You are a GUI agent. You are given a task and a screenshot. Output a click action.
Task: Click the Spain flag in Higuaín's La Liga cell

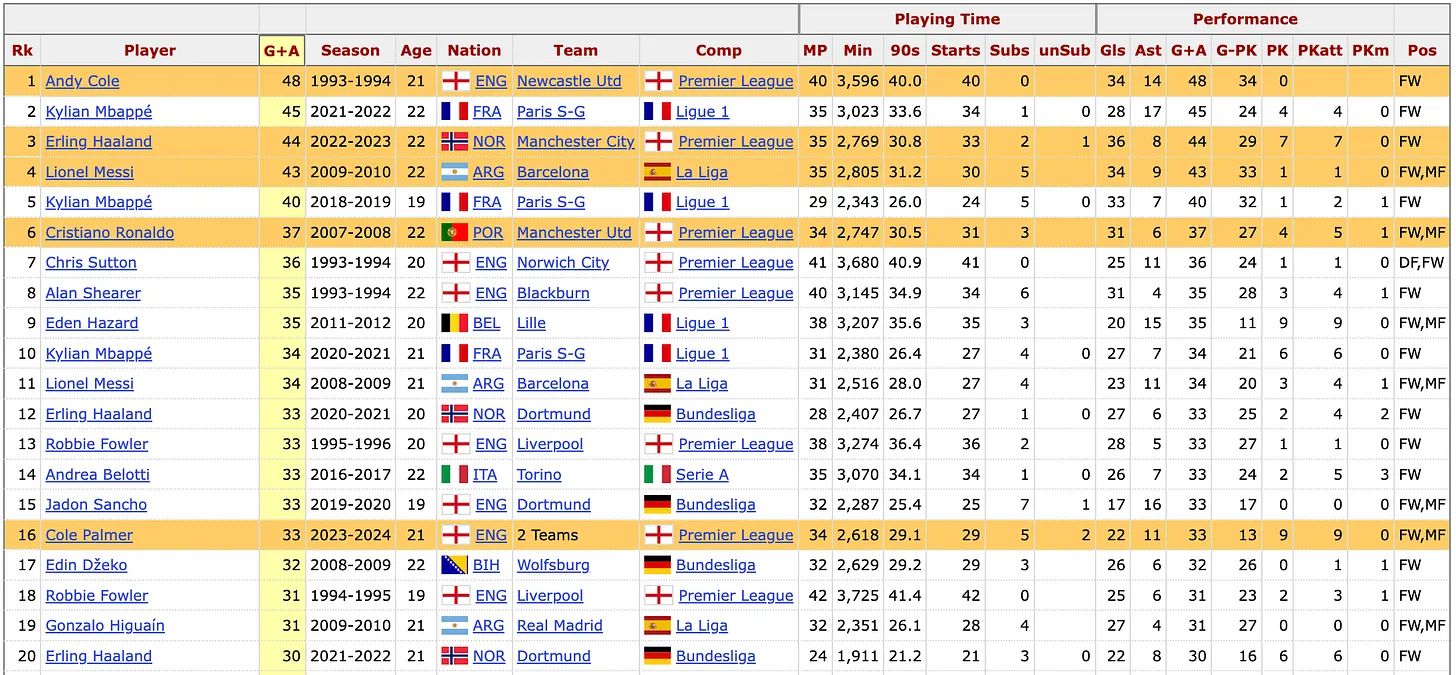pyautogui.click(x=658, y=625)
